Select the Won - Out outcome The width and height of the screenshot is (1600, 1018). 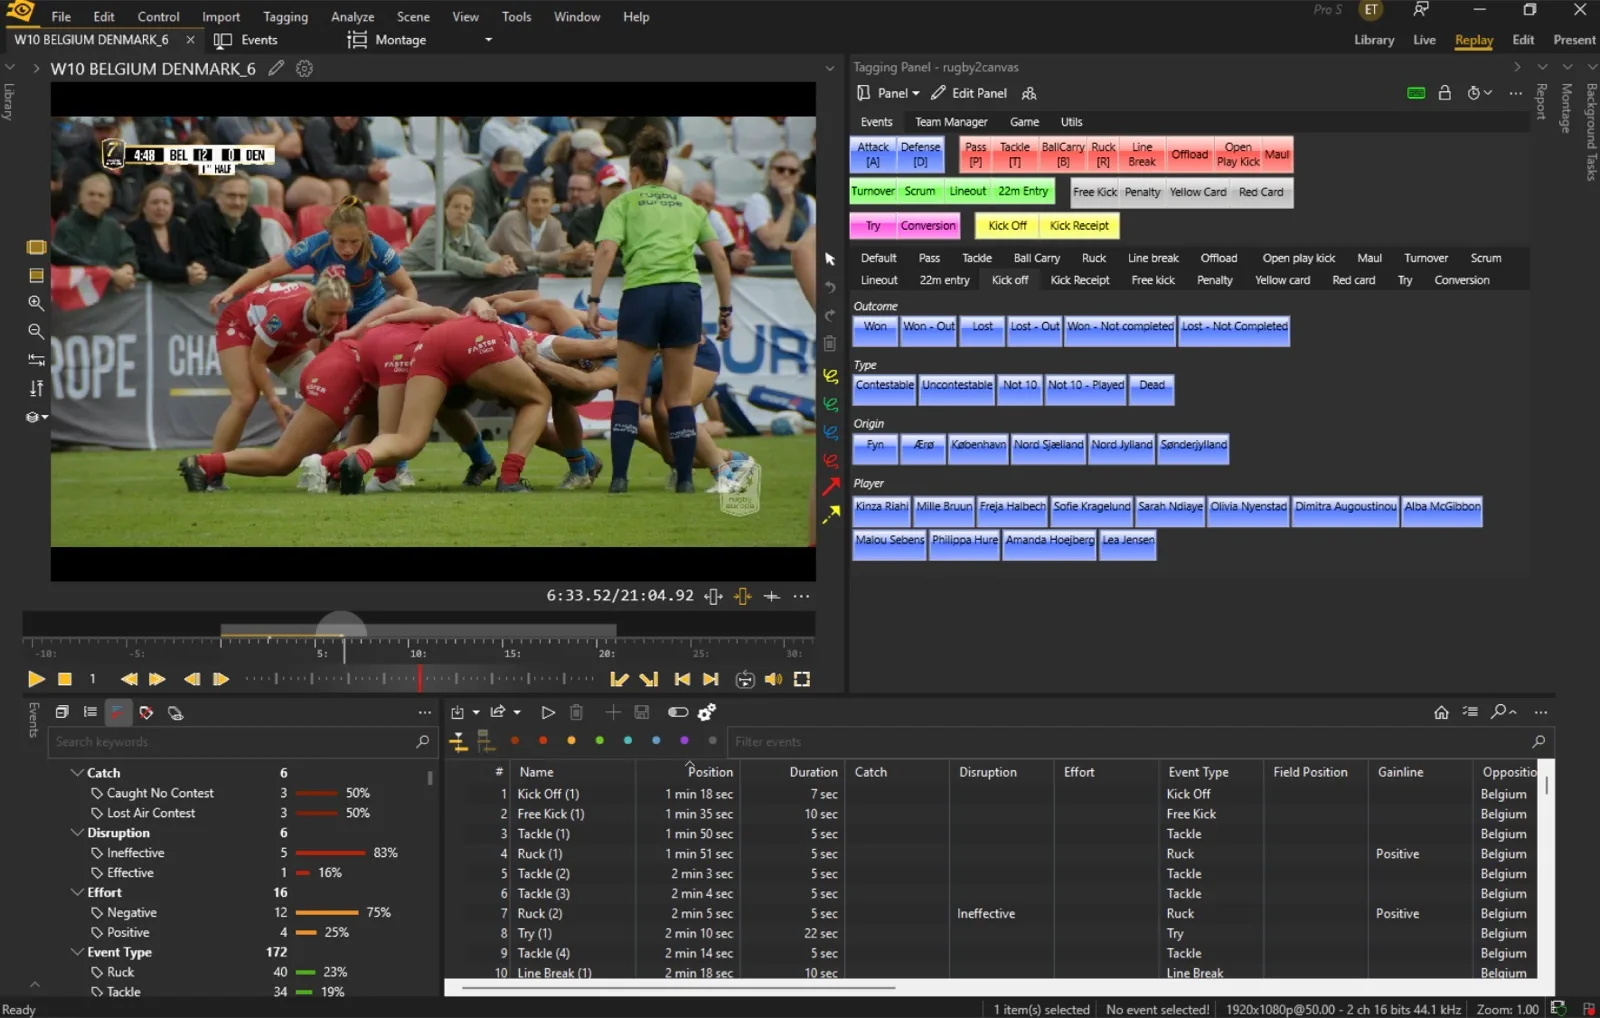pos(929,331)
